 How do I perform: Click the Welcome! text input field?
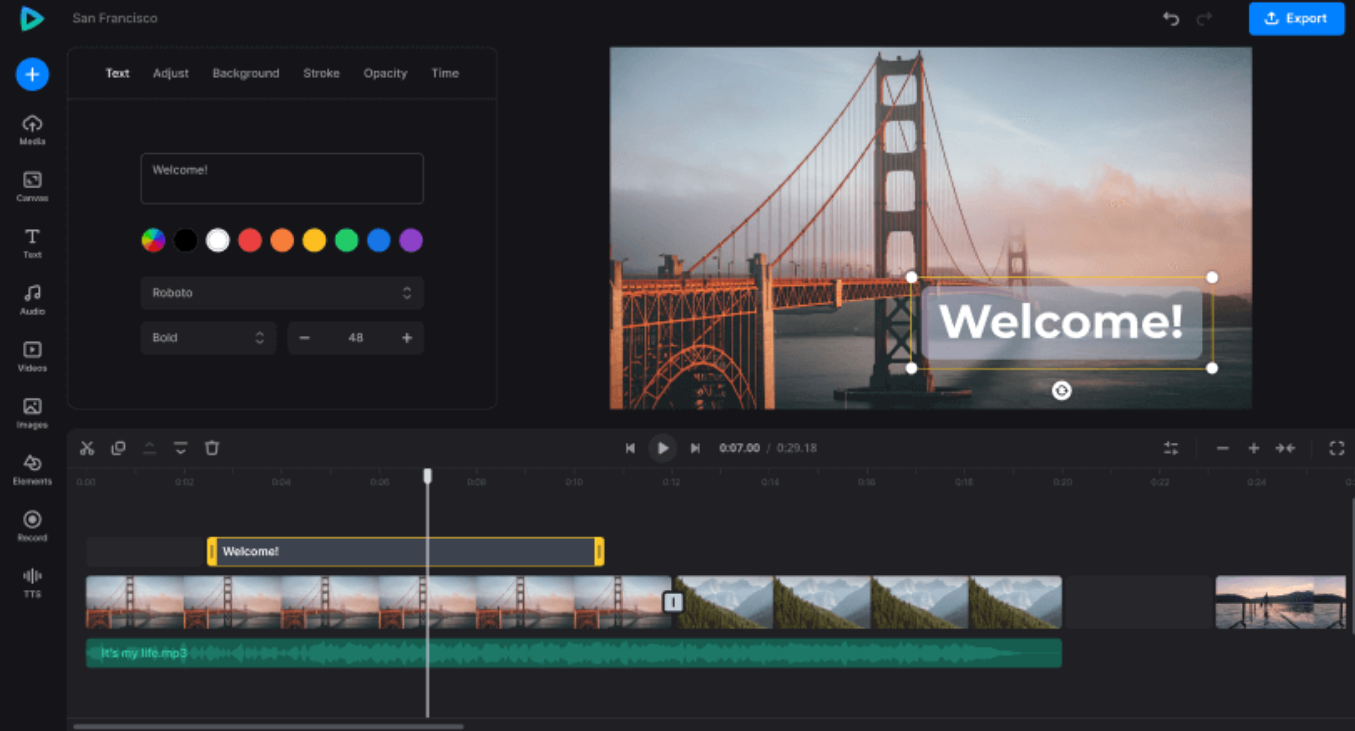tap(282, 178)
